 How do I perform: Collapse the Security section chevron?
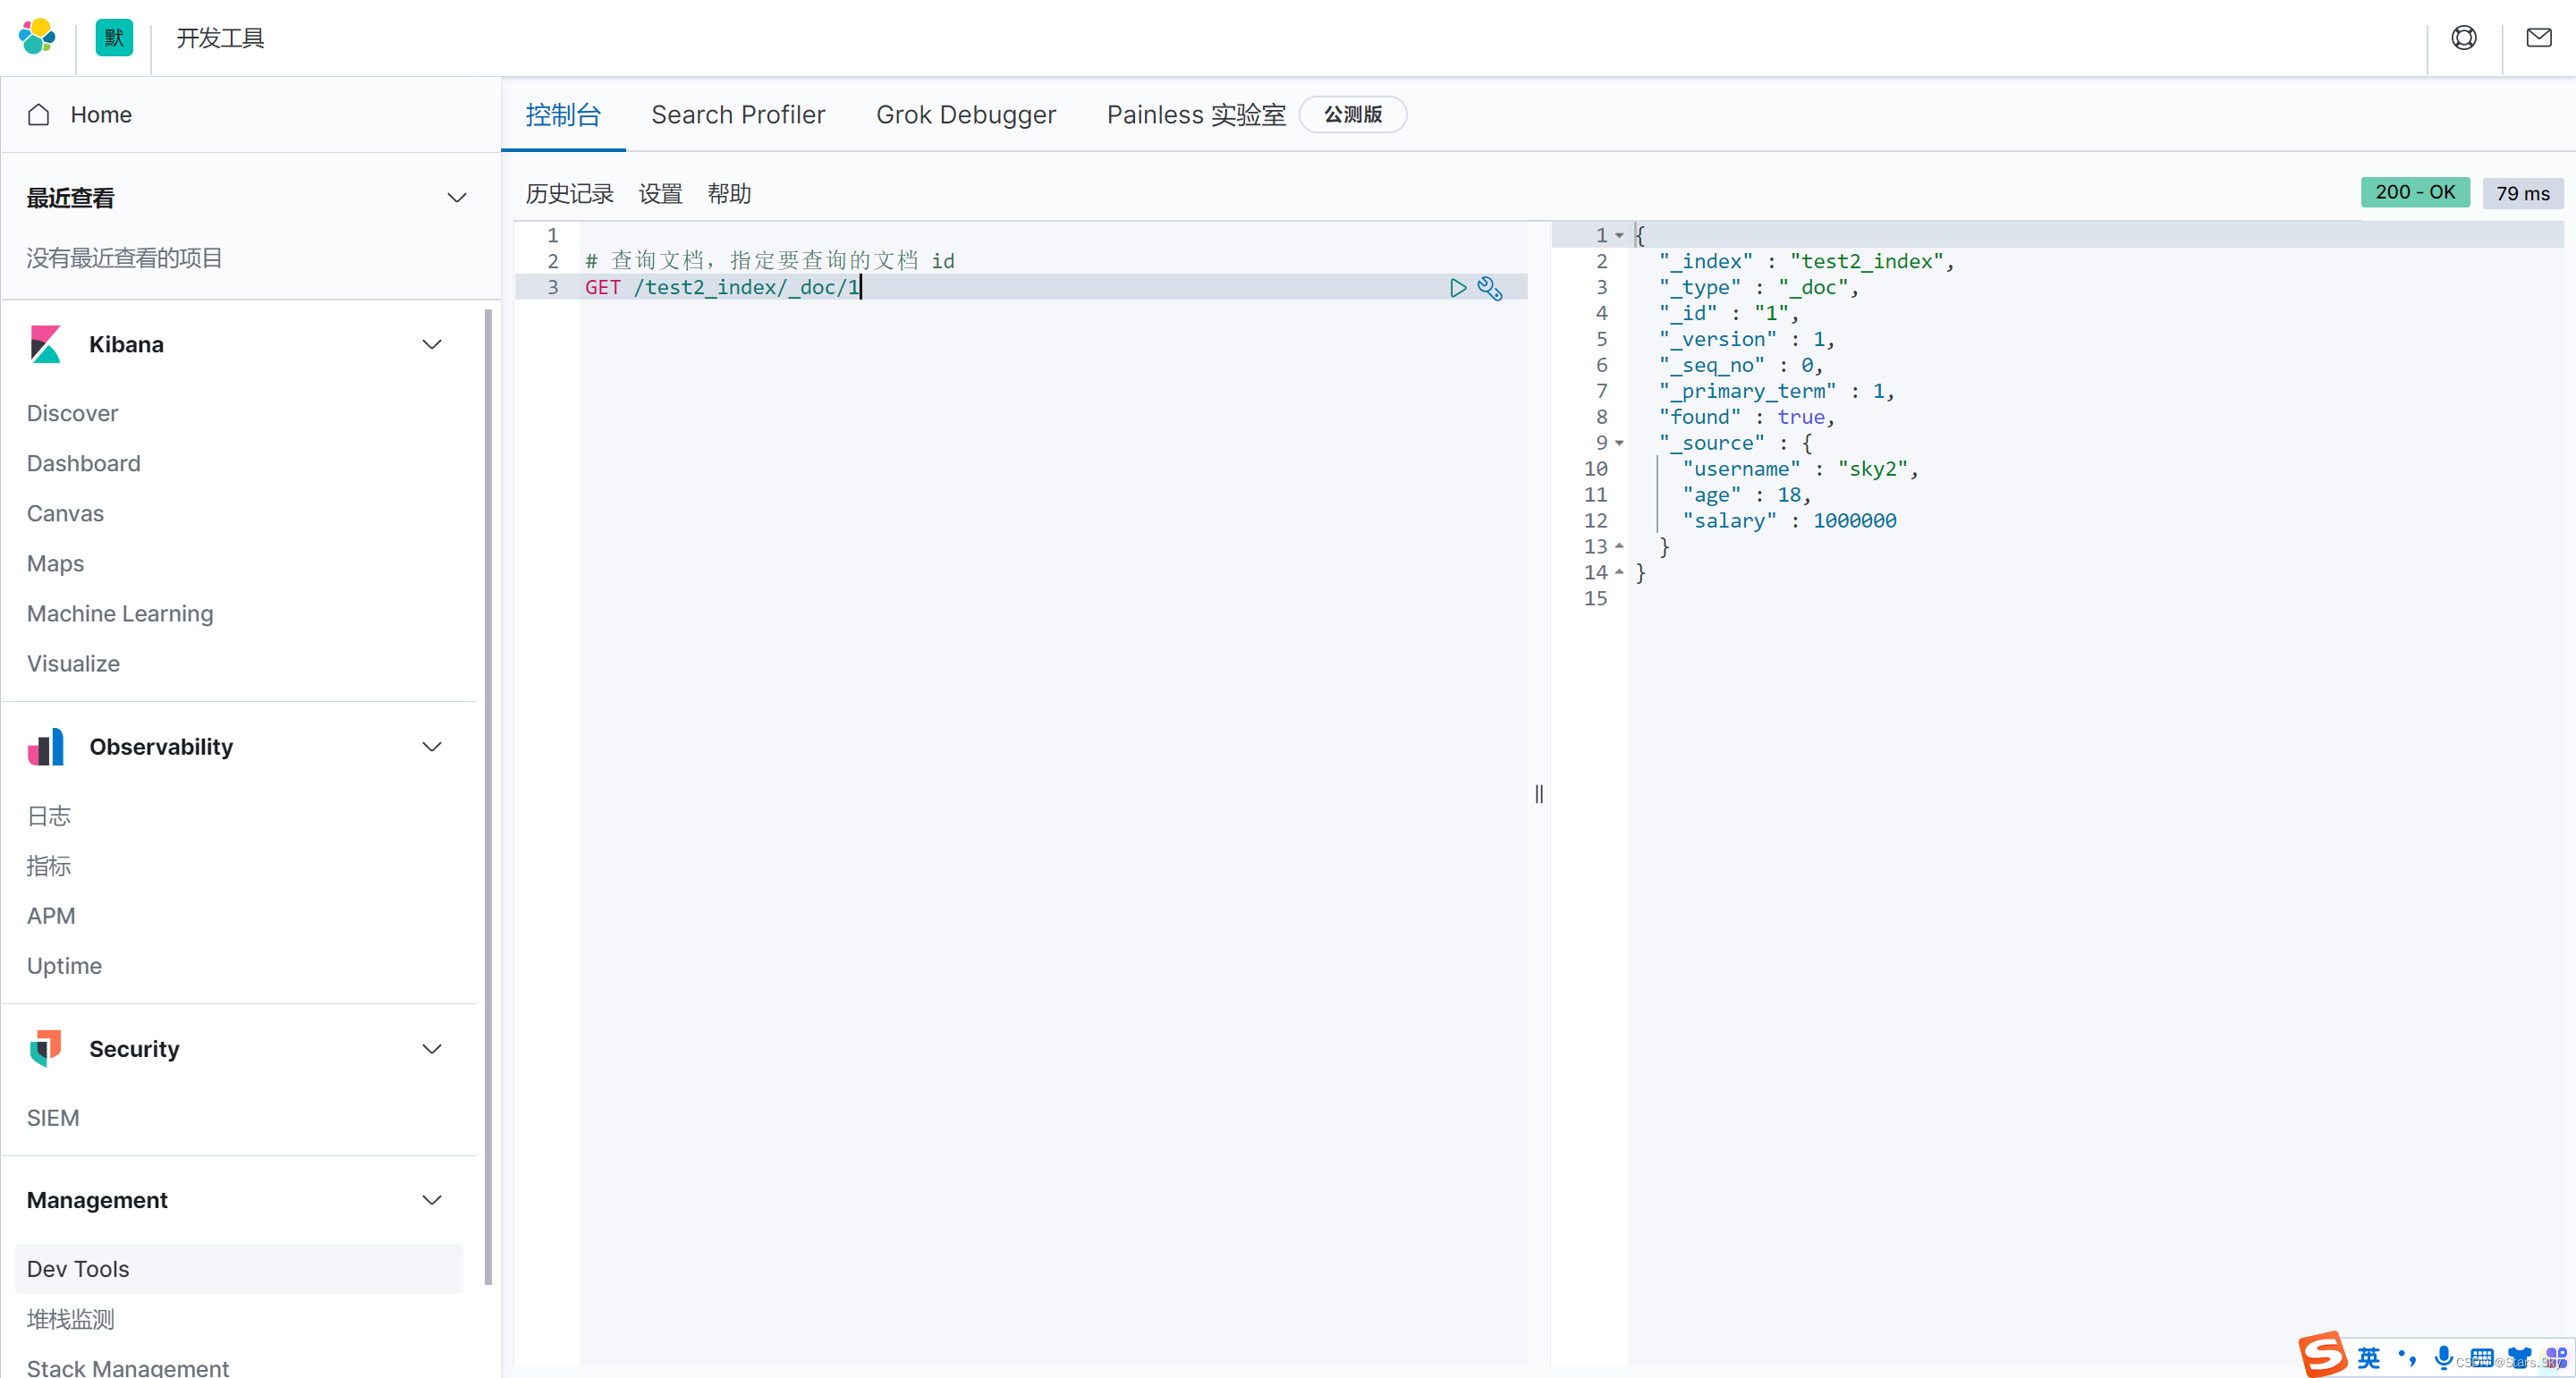432,1049
